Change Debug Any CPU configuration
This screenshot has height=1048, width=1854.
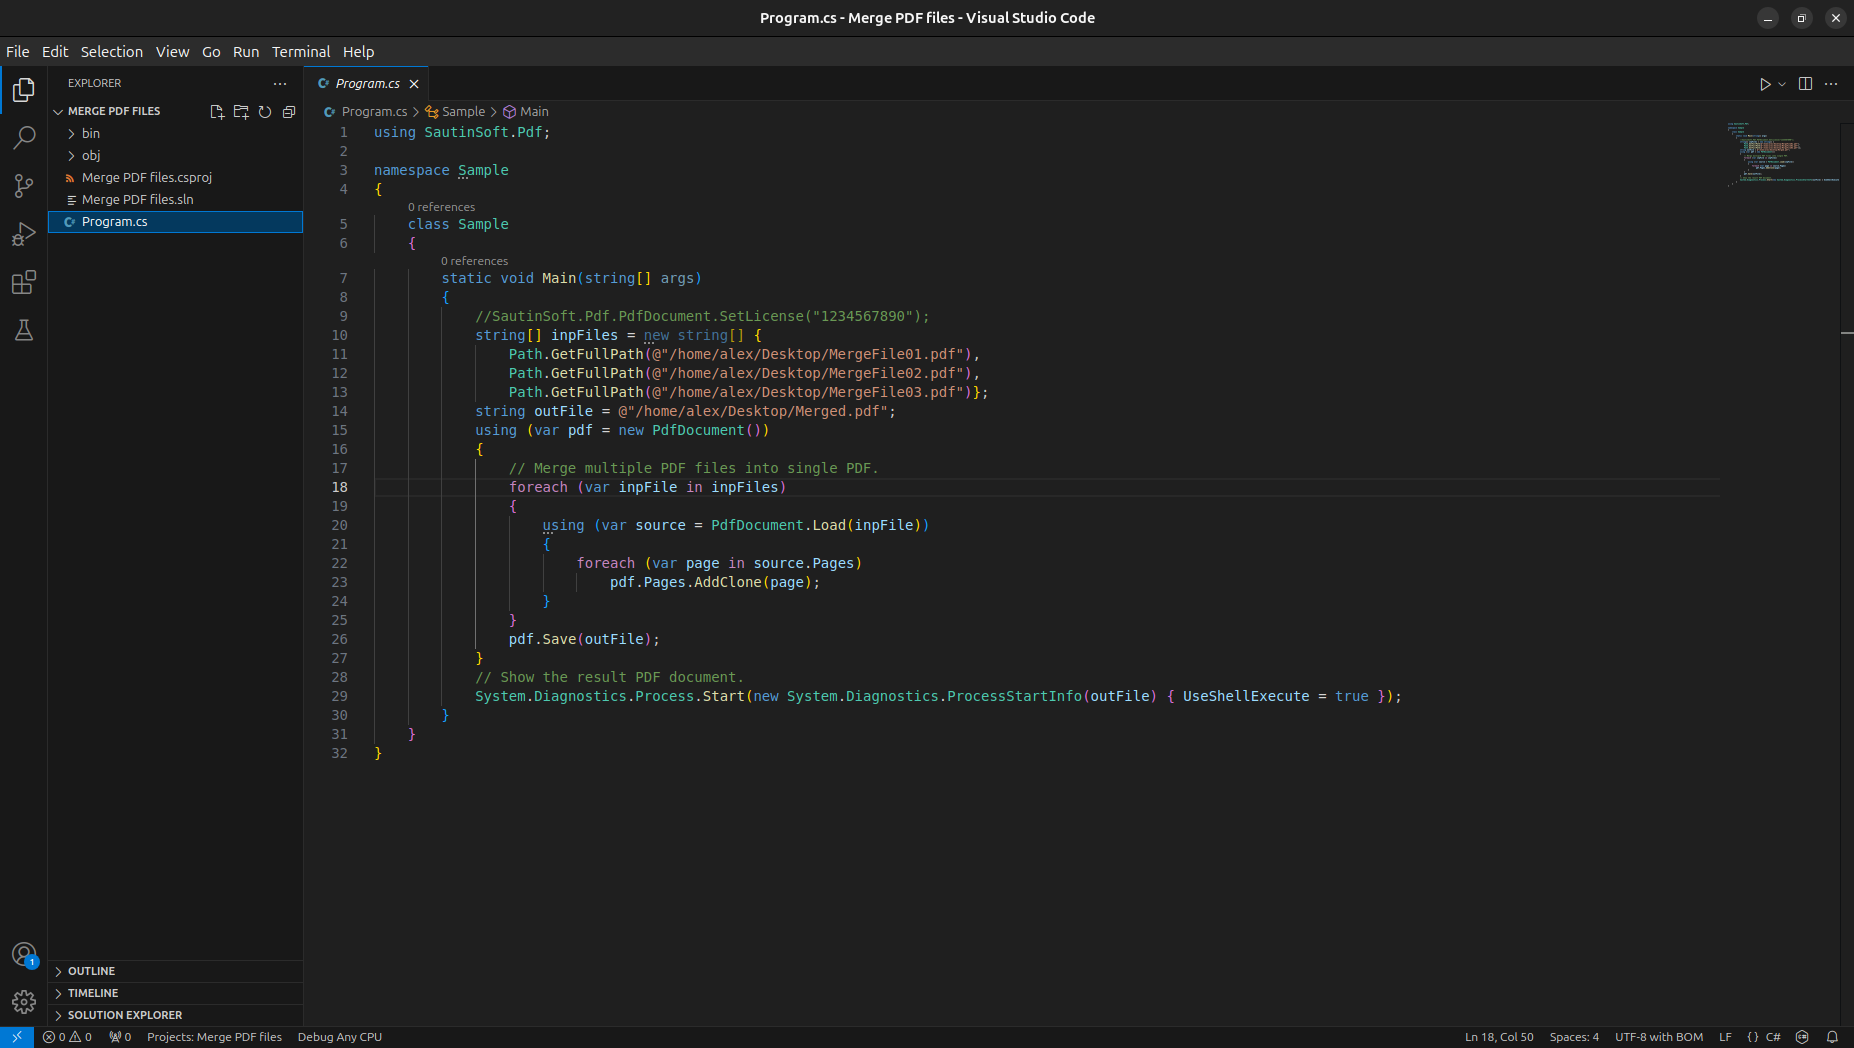click(340, 1037)
